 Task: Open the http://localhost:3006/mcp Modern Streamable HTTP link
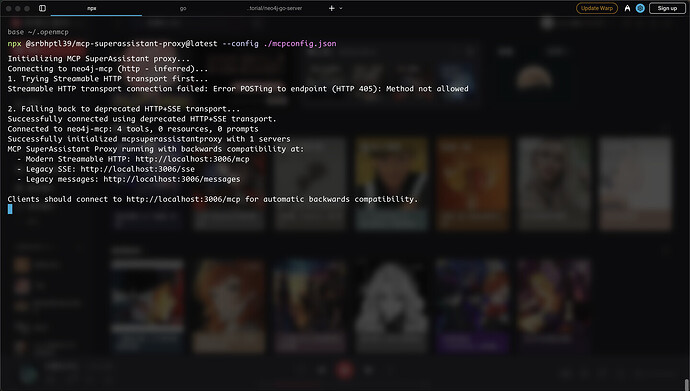[192, 159]
